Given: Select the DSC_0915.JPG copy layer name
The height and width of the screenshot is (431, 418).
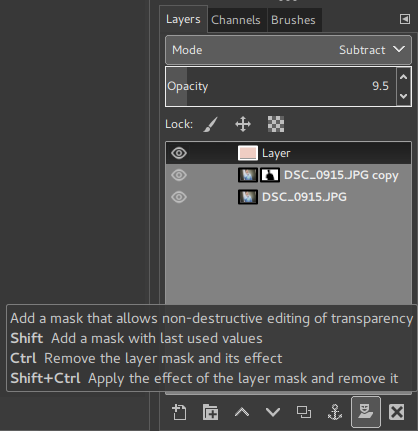Looking at the screenshot, I should point(341,175).
